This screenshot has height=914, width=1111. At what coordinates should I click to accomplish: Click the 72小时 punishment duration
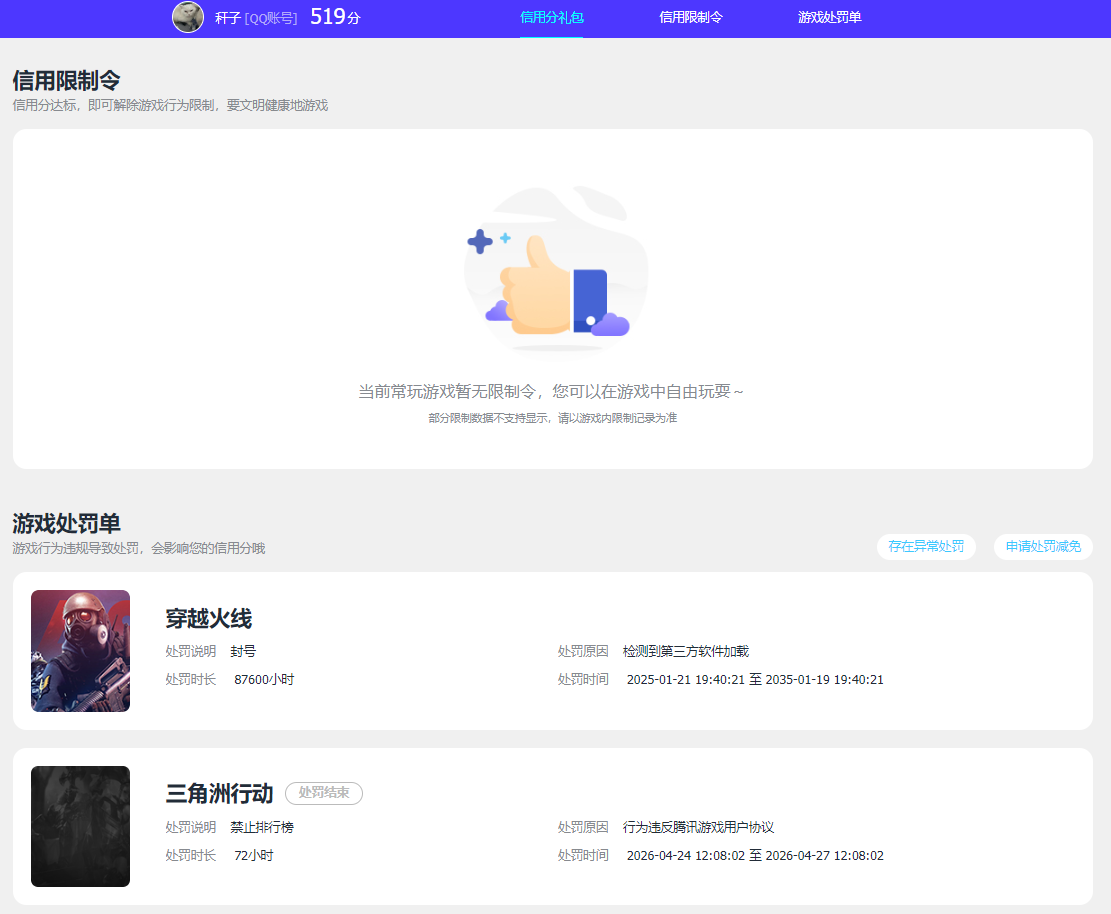pos(254,855)
